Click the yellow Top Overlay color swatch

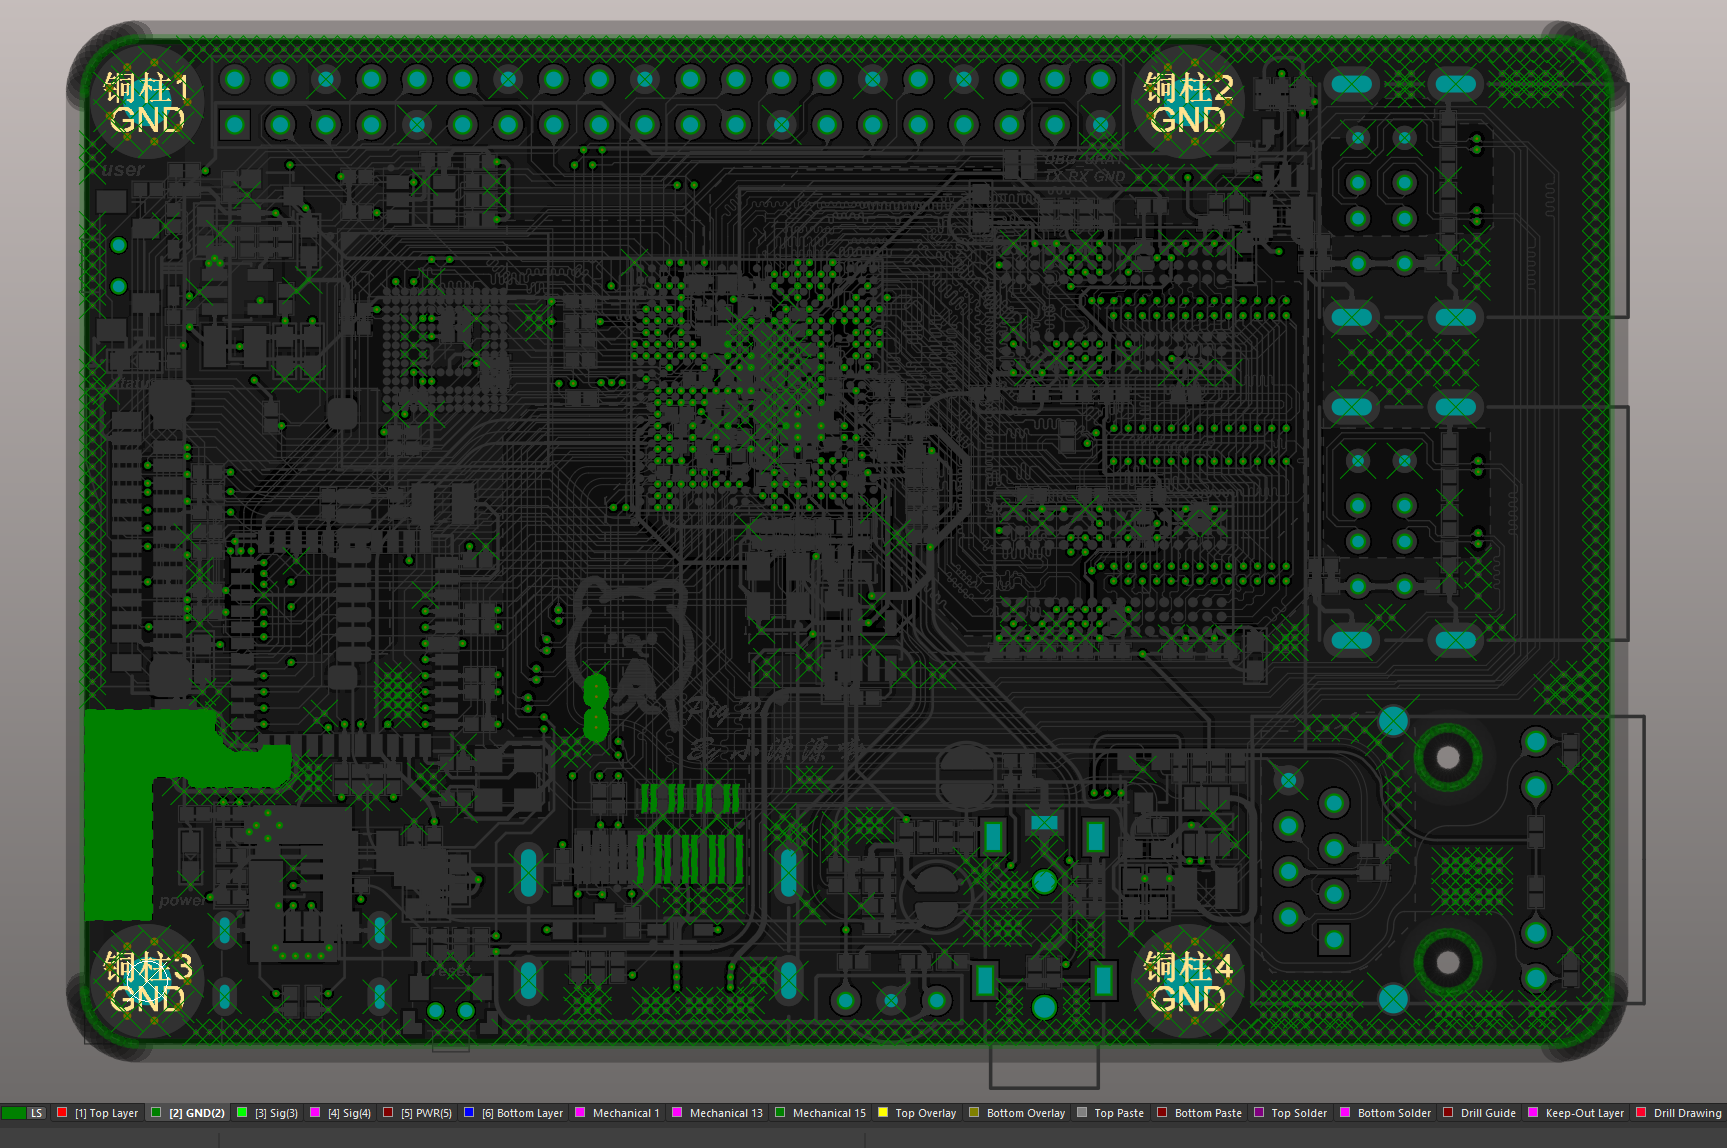pos(883,1112)
